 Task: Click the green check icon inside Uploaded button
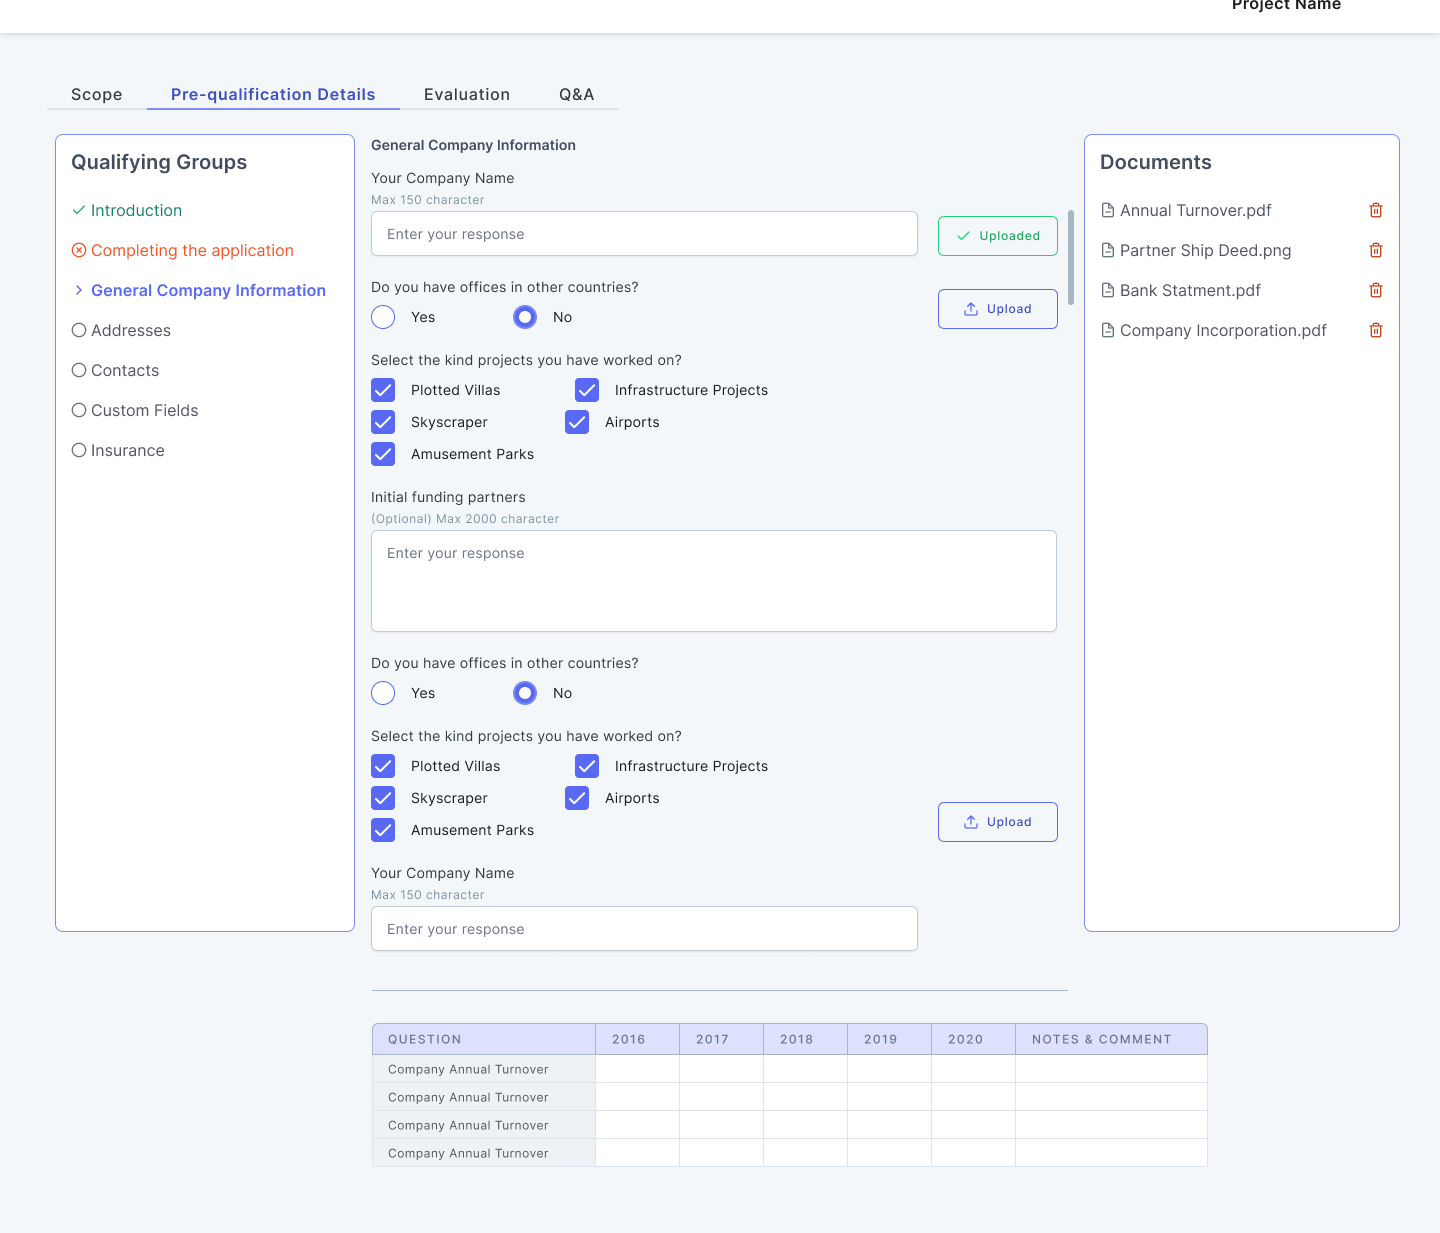[x=963, y=236]
